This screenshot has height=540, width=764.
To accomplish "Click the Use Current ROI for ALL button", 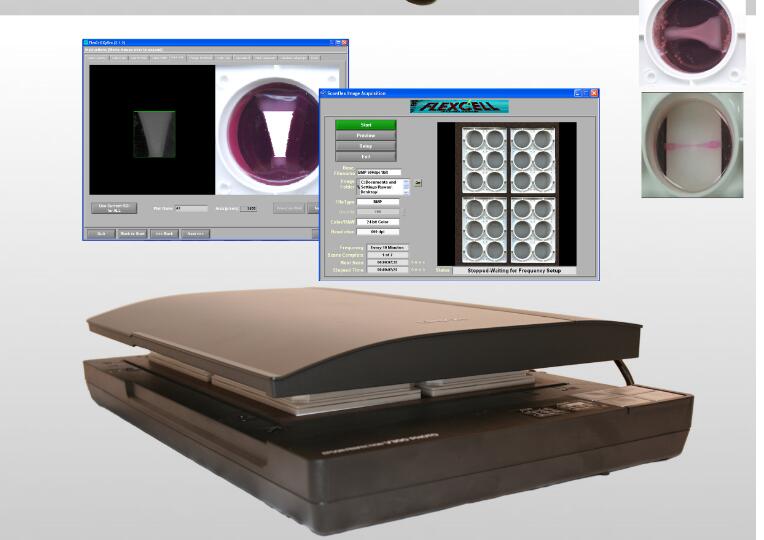I will pyautogui.click(x=113, y=209).
